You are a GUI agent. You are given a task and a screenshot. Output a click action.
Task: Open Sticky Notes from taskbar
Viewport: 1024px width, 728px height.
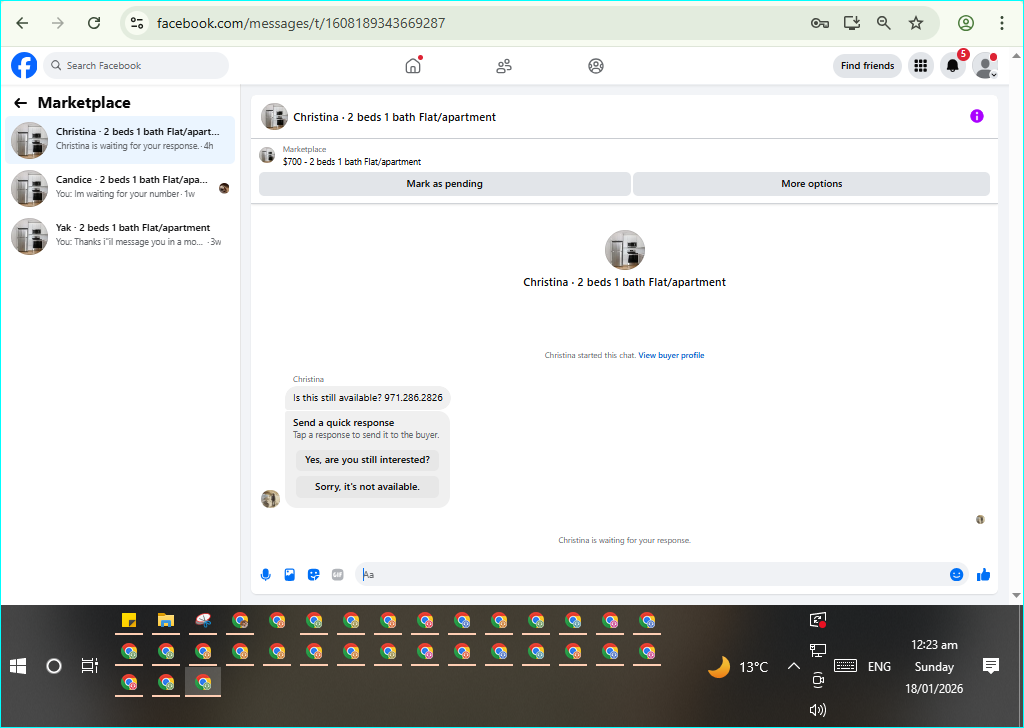(x=129, y=620)
